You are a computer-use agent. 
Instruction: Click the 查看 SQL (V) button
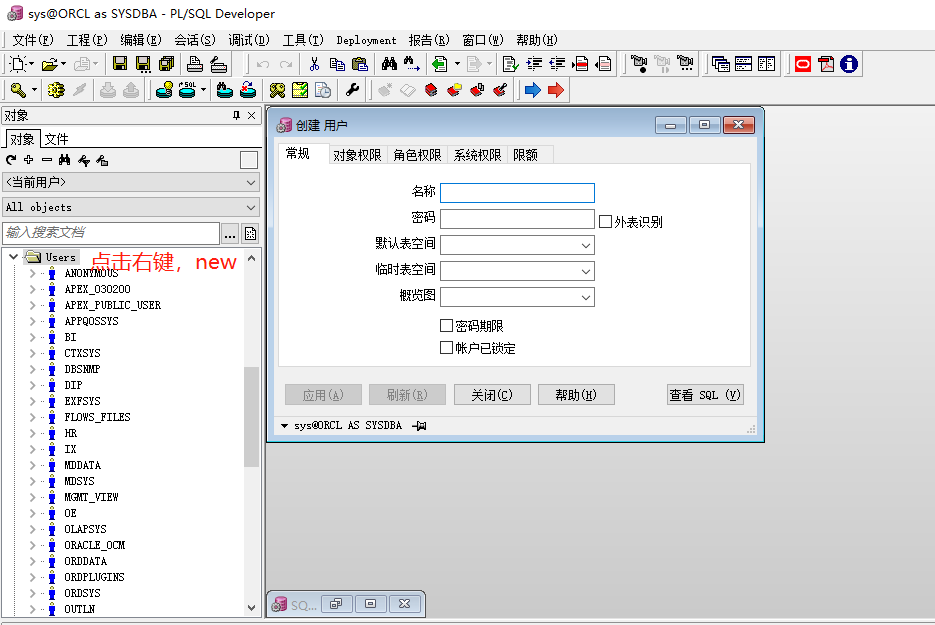click(x=705, y=395)
